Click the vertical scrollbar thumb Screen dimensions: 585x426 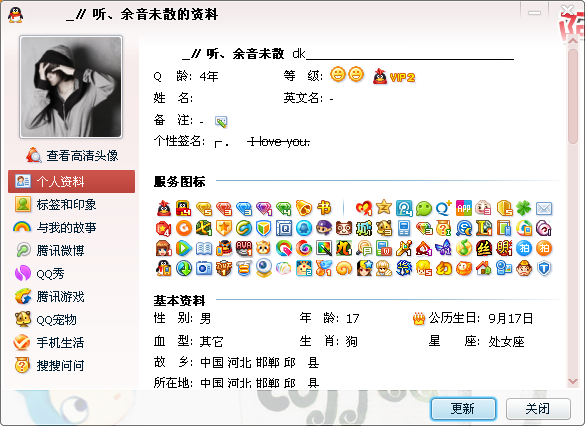click(x=573, y=95)
